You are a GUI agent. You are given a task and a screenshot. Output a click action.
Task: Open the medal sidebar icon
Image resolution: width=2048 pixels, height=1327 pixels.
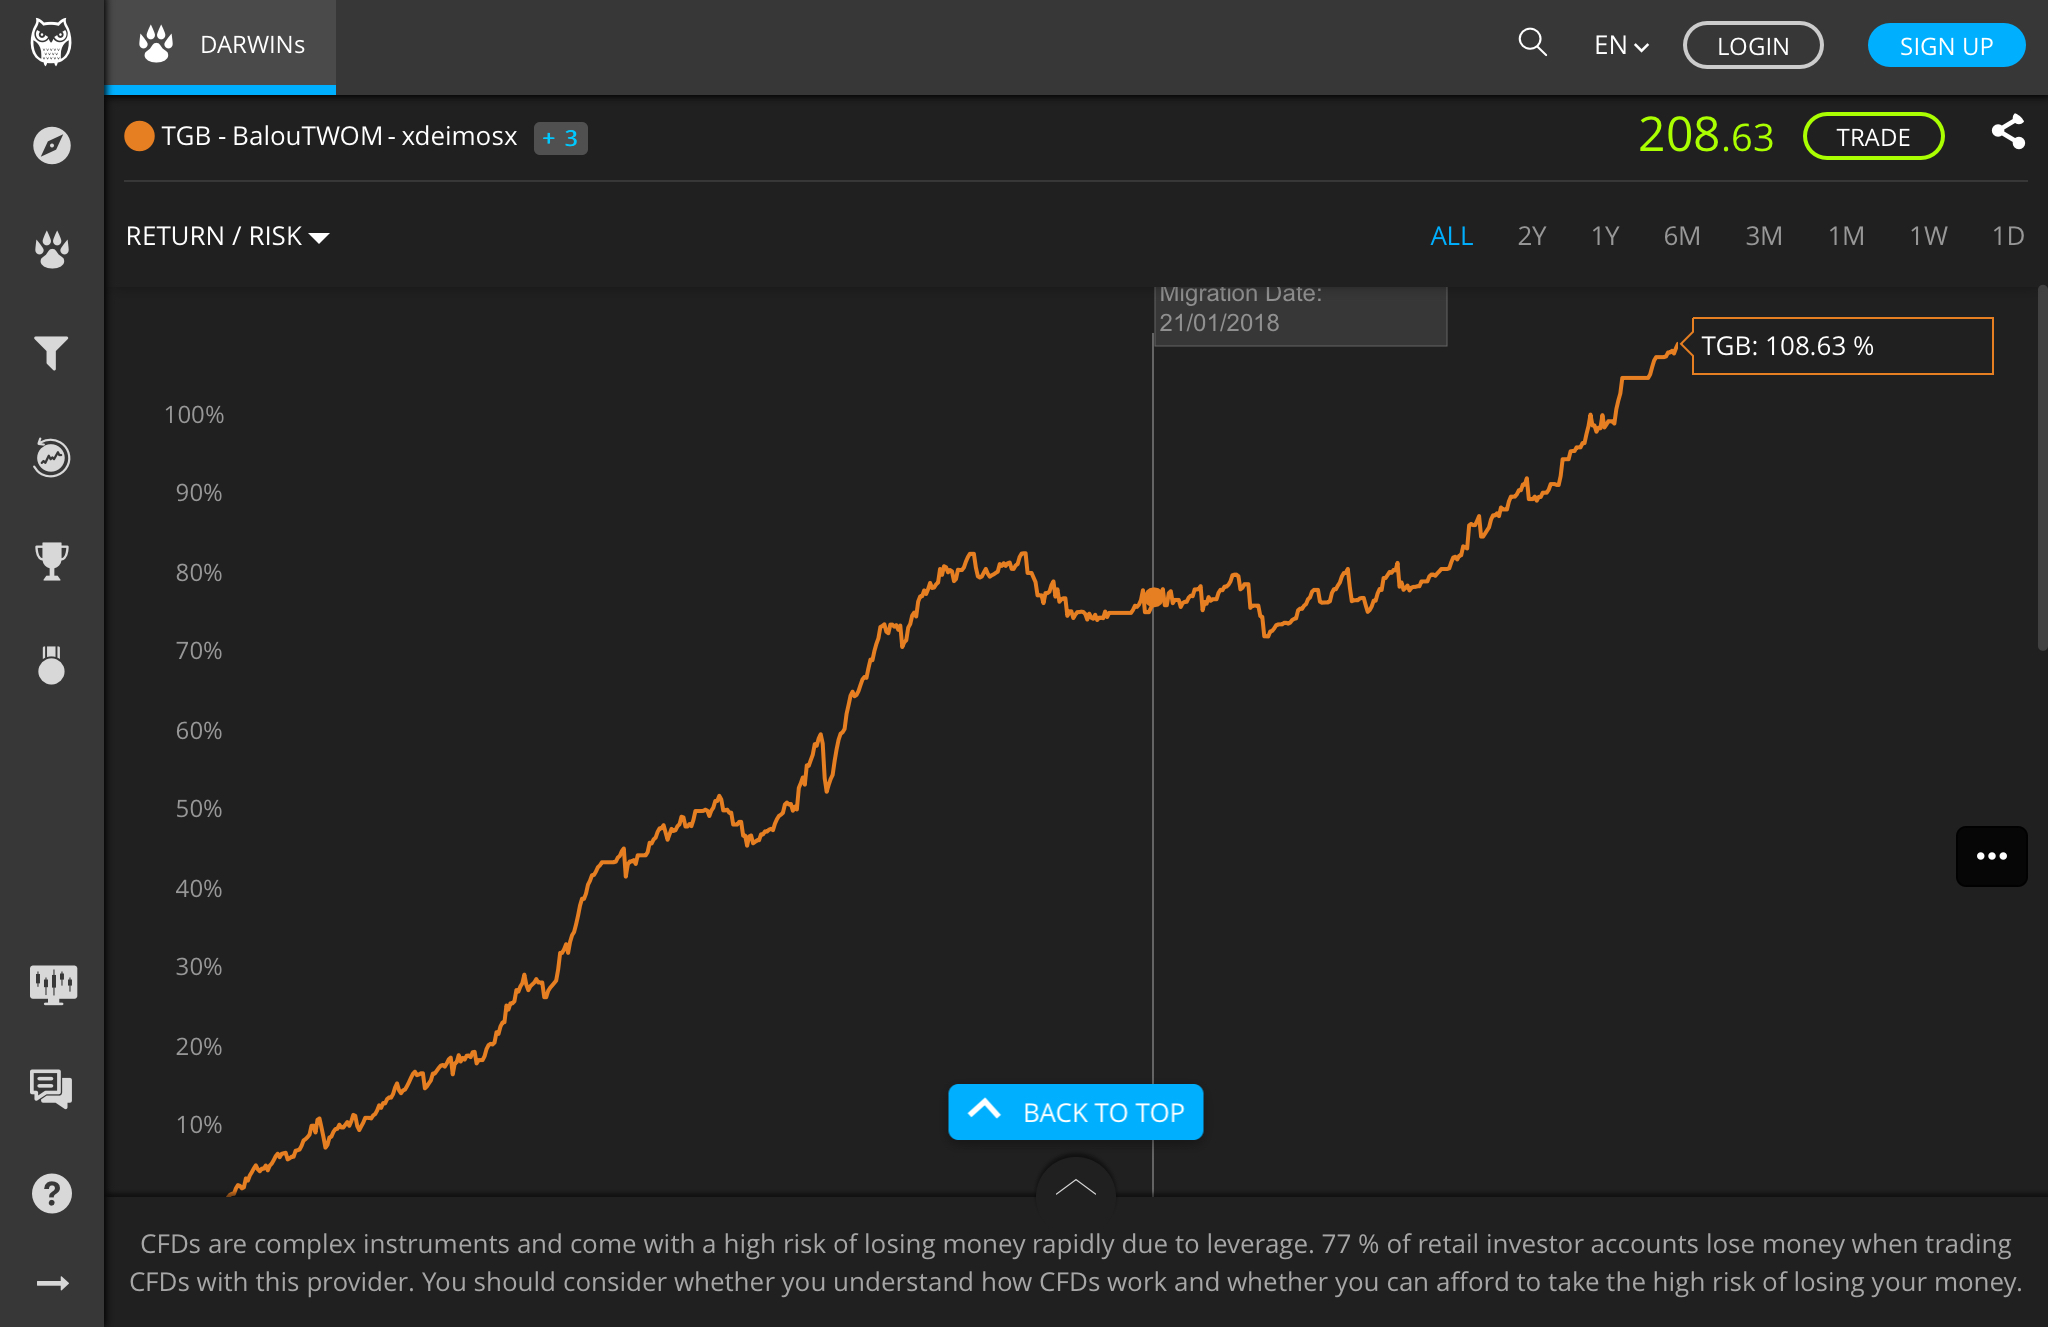(x=52, y=665)
